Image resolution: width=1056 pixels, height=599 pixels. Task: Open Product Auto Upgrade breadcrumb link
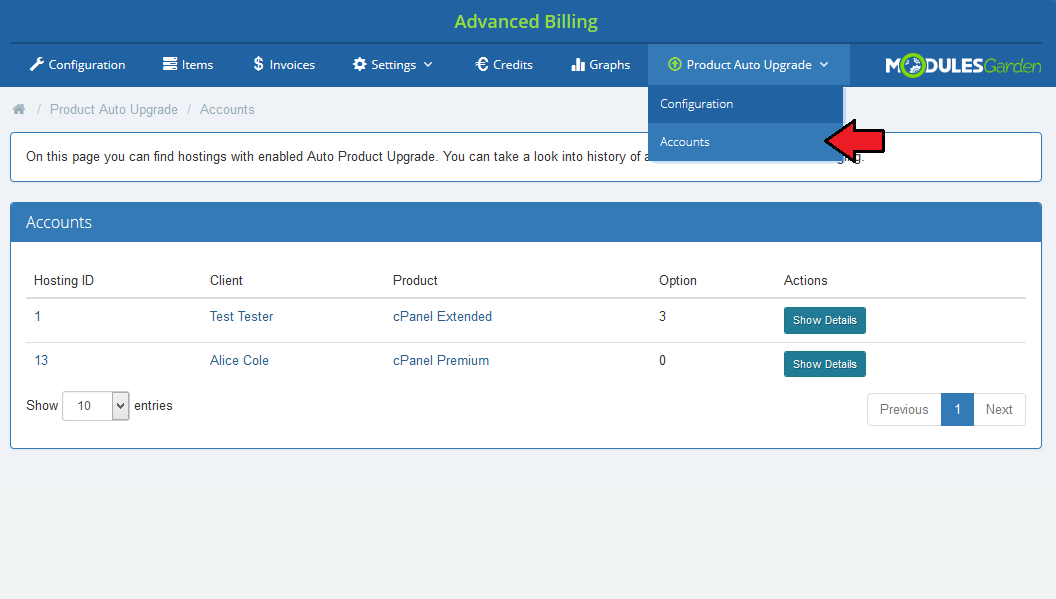pyautogui.click(x=114, y=109)
